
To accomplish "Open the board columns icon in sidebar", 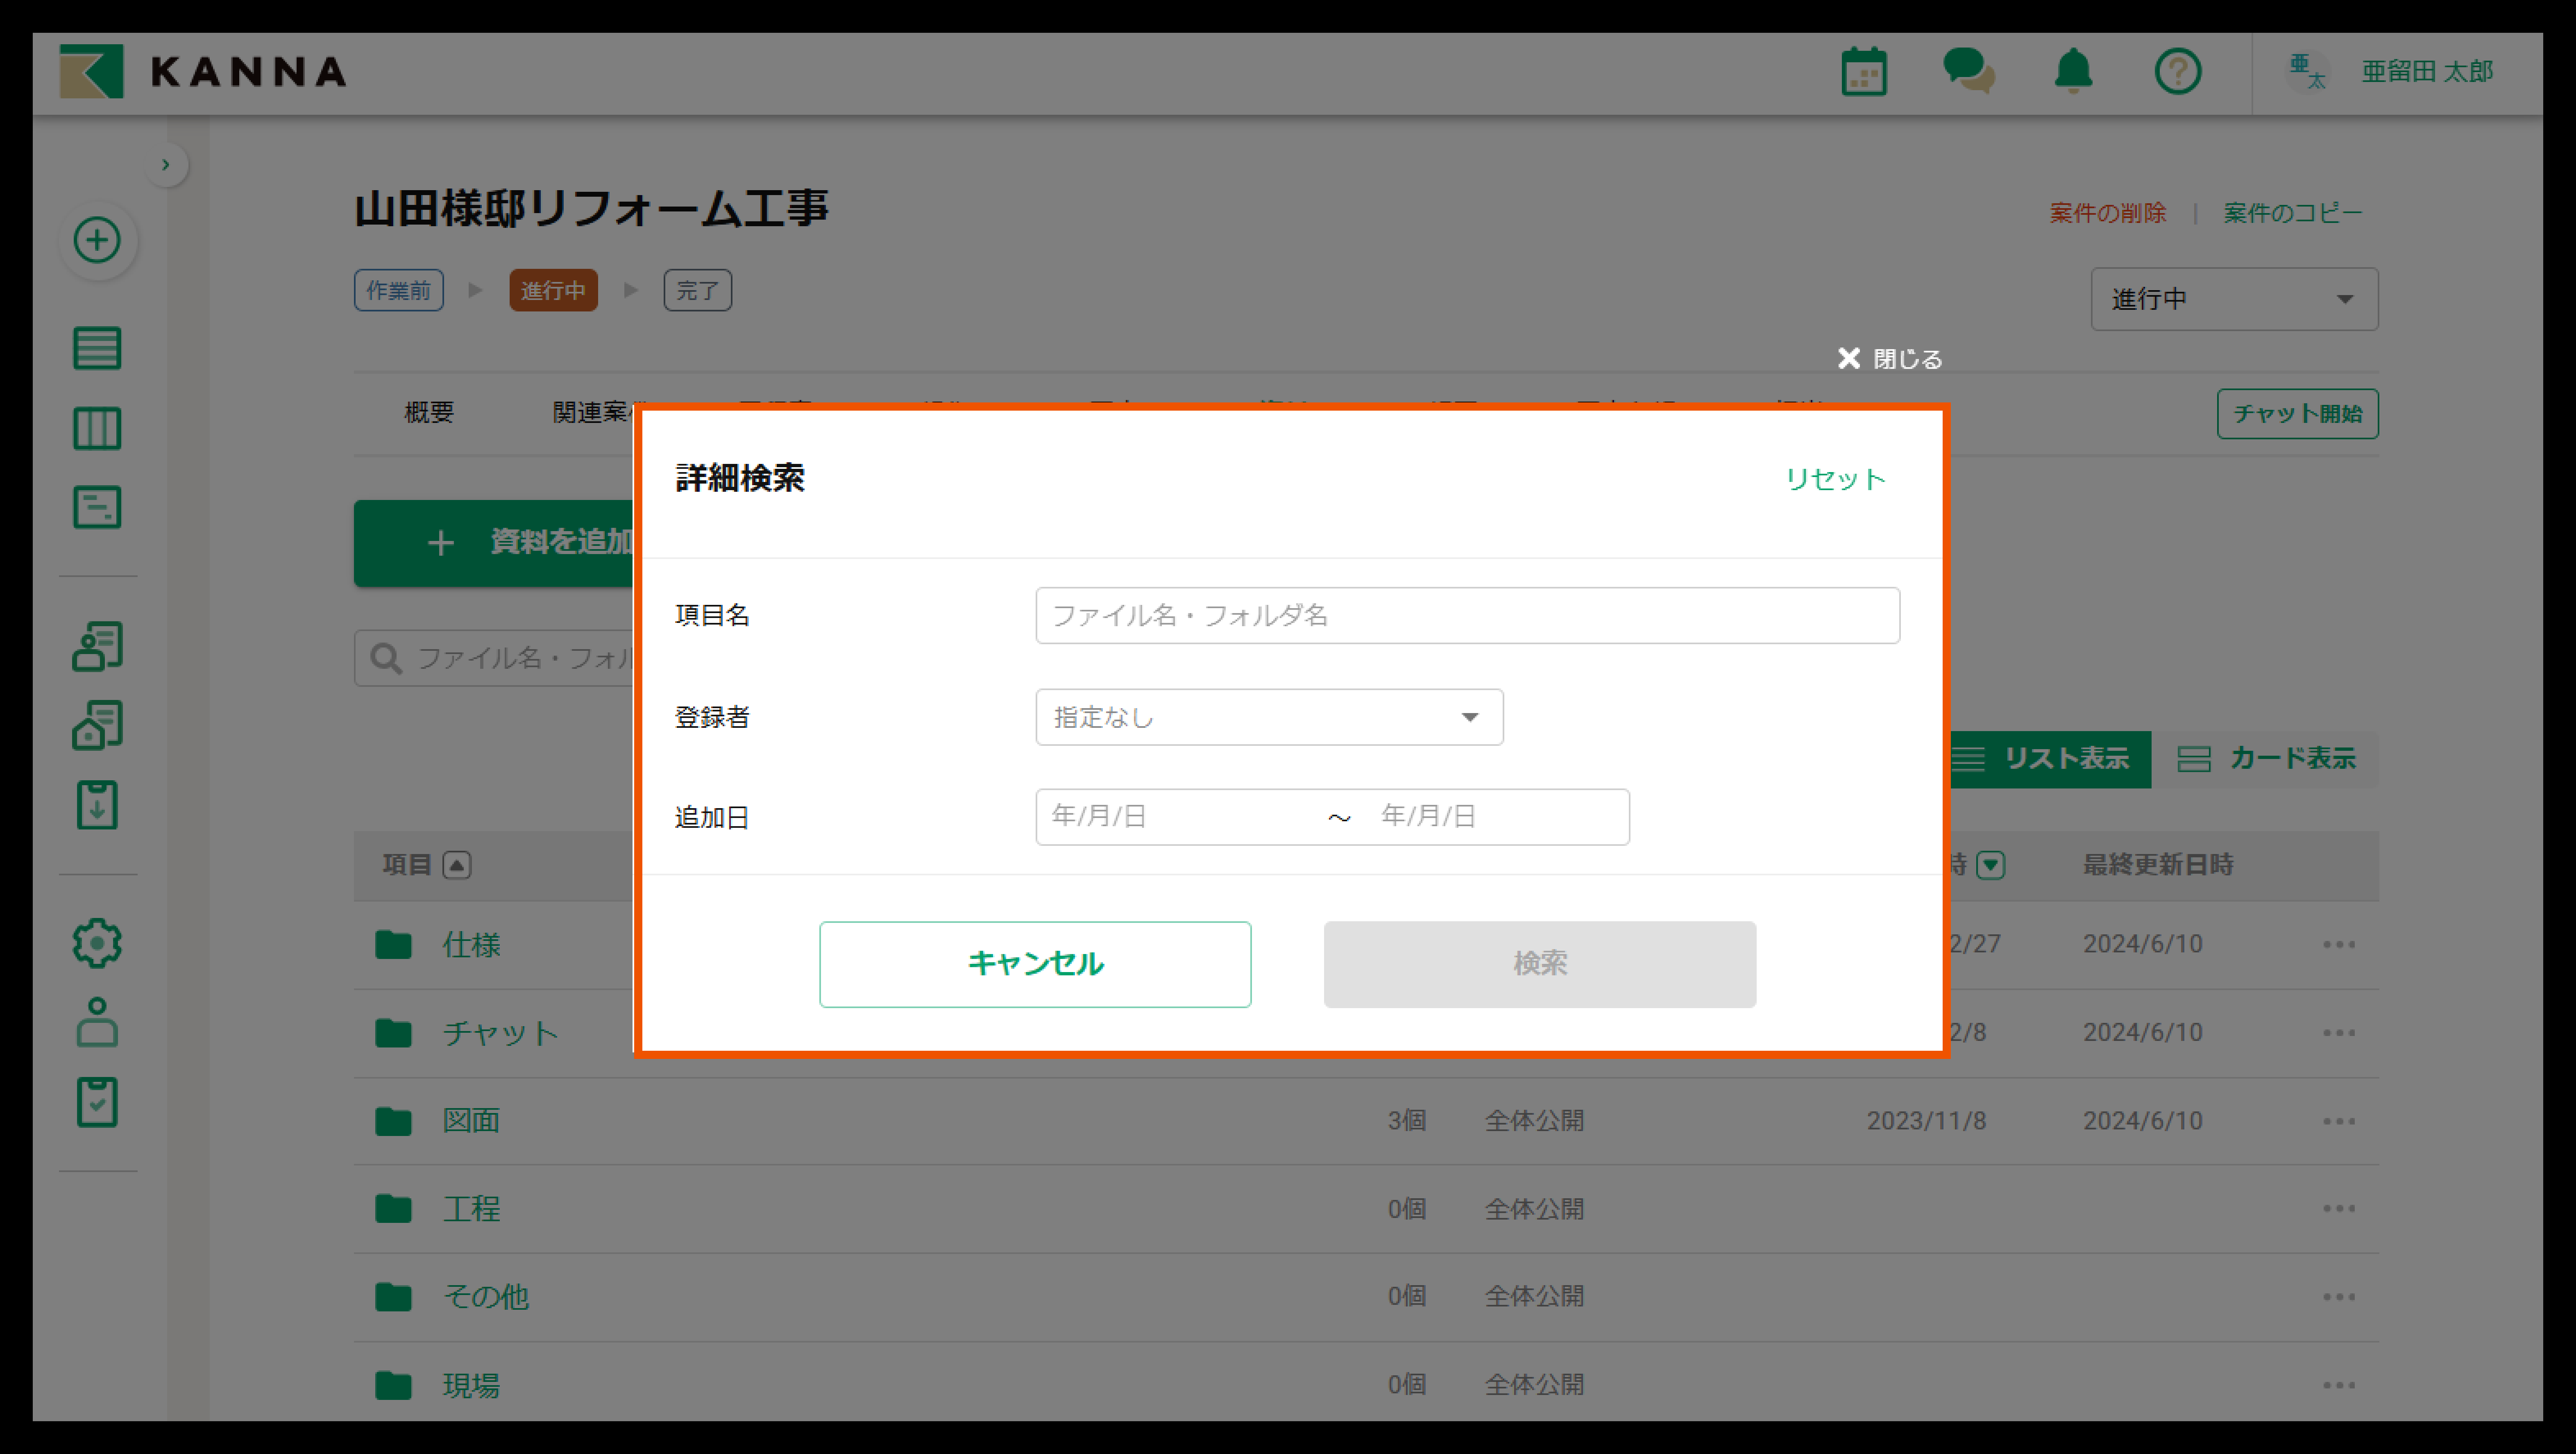I will [97, 428].
